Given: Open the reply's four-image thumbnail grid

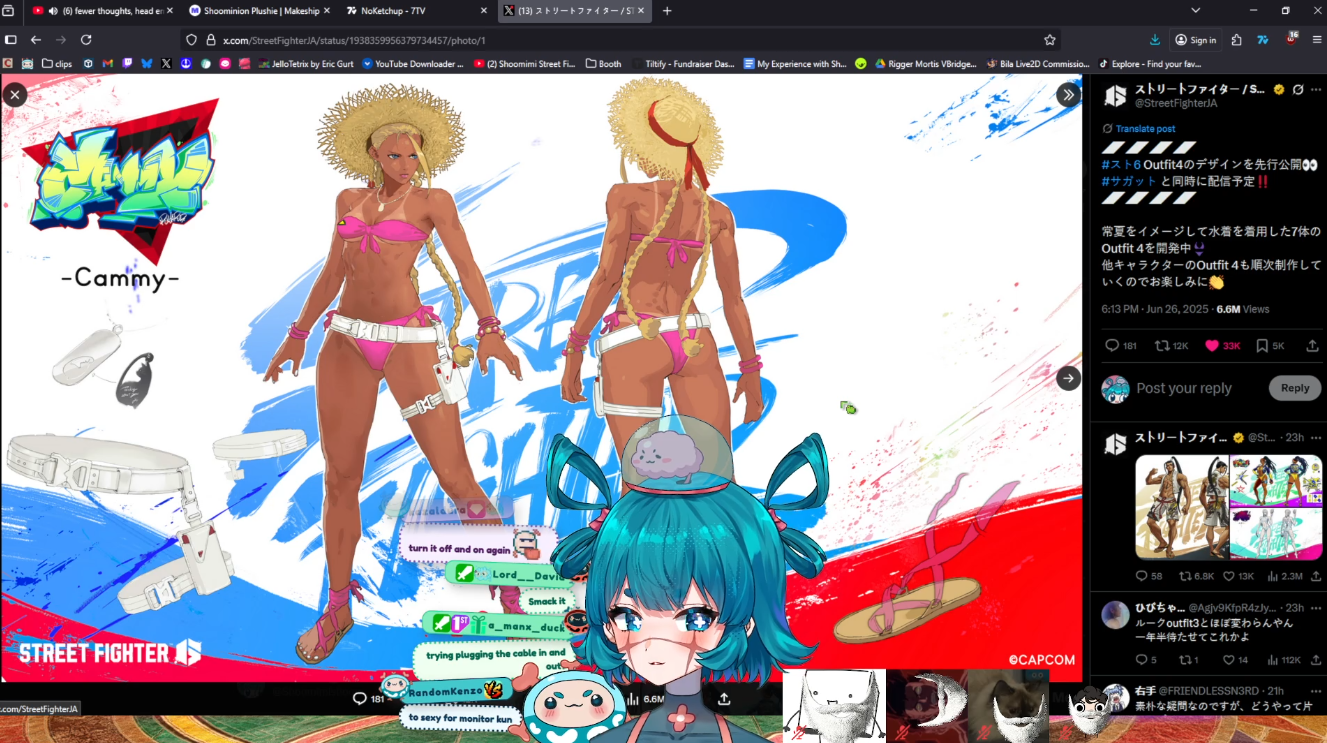Looking at the screenshot, I should pos(1229,507).
